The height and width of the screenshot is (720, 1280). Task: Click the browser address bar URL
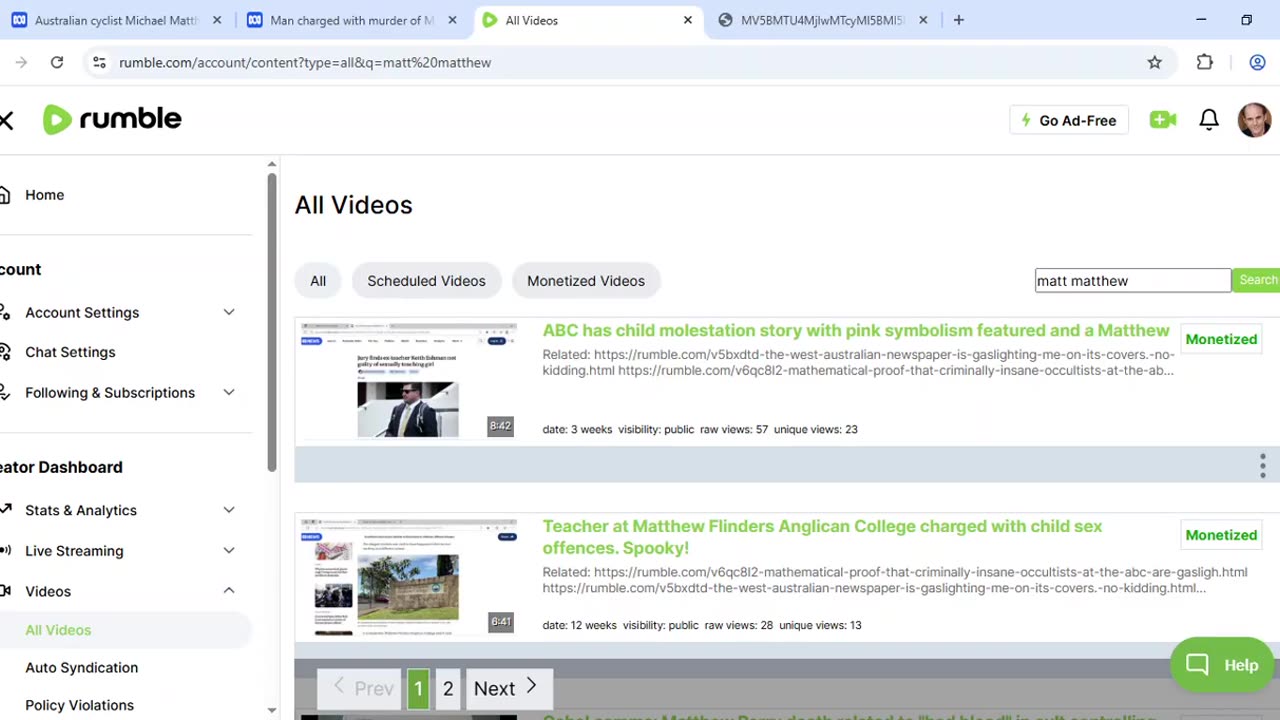[x=305, y=62]
